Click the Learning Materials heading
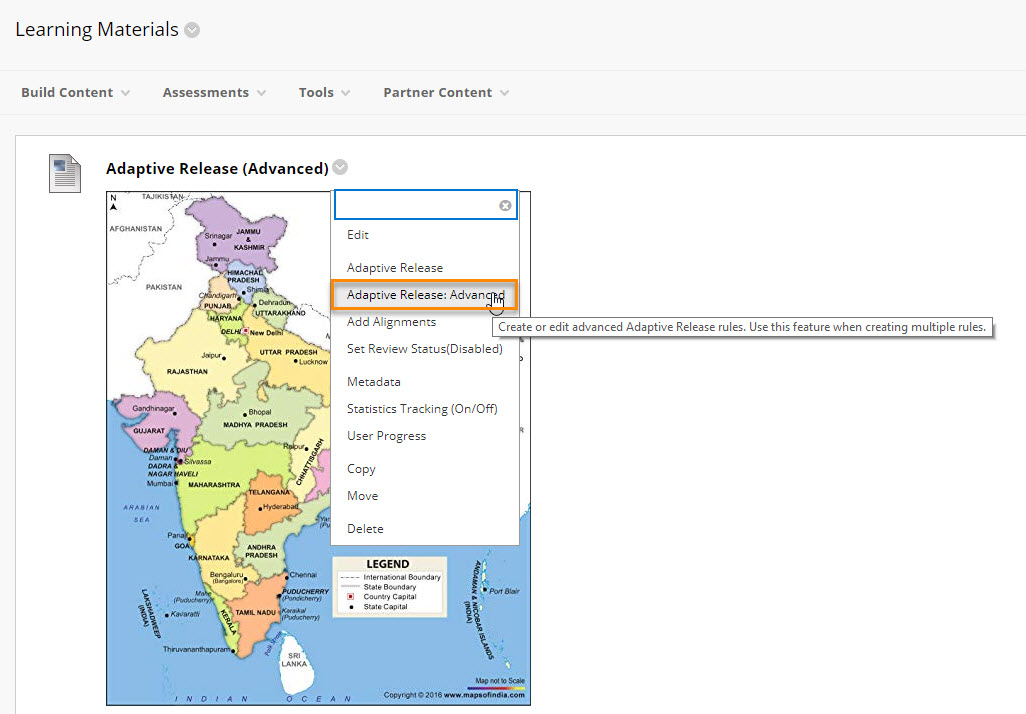This screenshot has height=714, width=1026. pyautogui.click(x=97, y=29)
